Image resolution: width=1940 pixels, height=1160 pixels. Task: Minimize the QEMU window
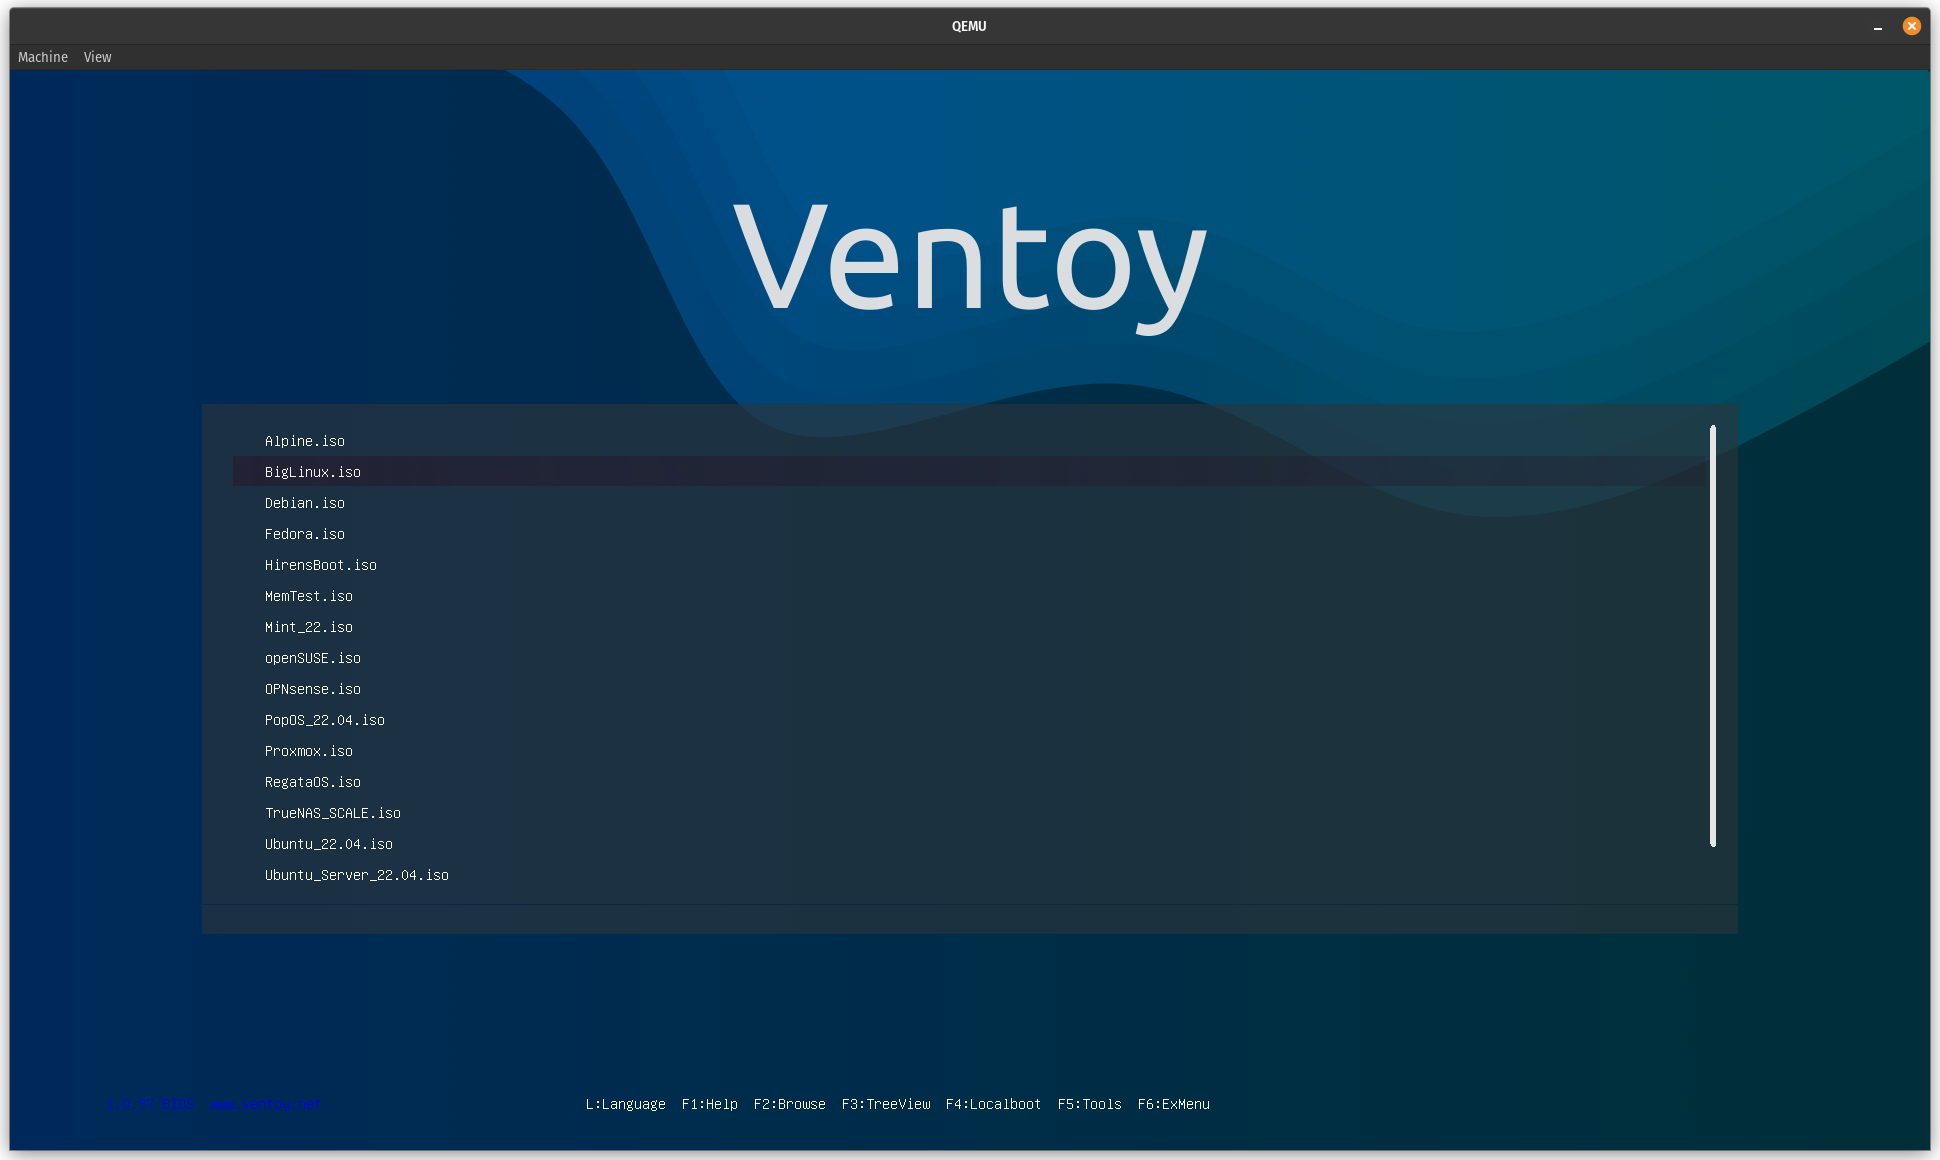[x=1878, y=27]
